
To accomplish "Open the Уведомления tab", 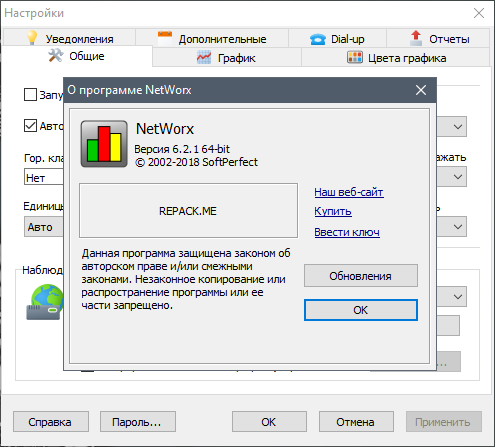I will (70, 38).
